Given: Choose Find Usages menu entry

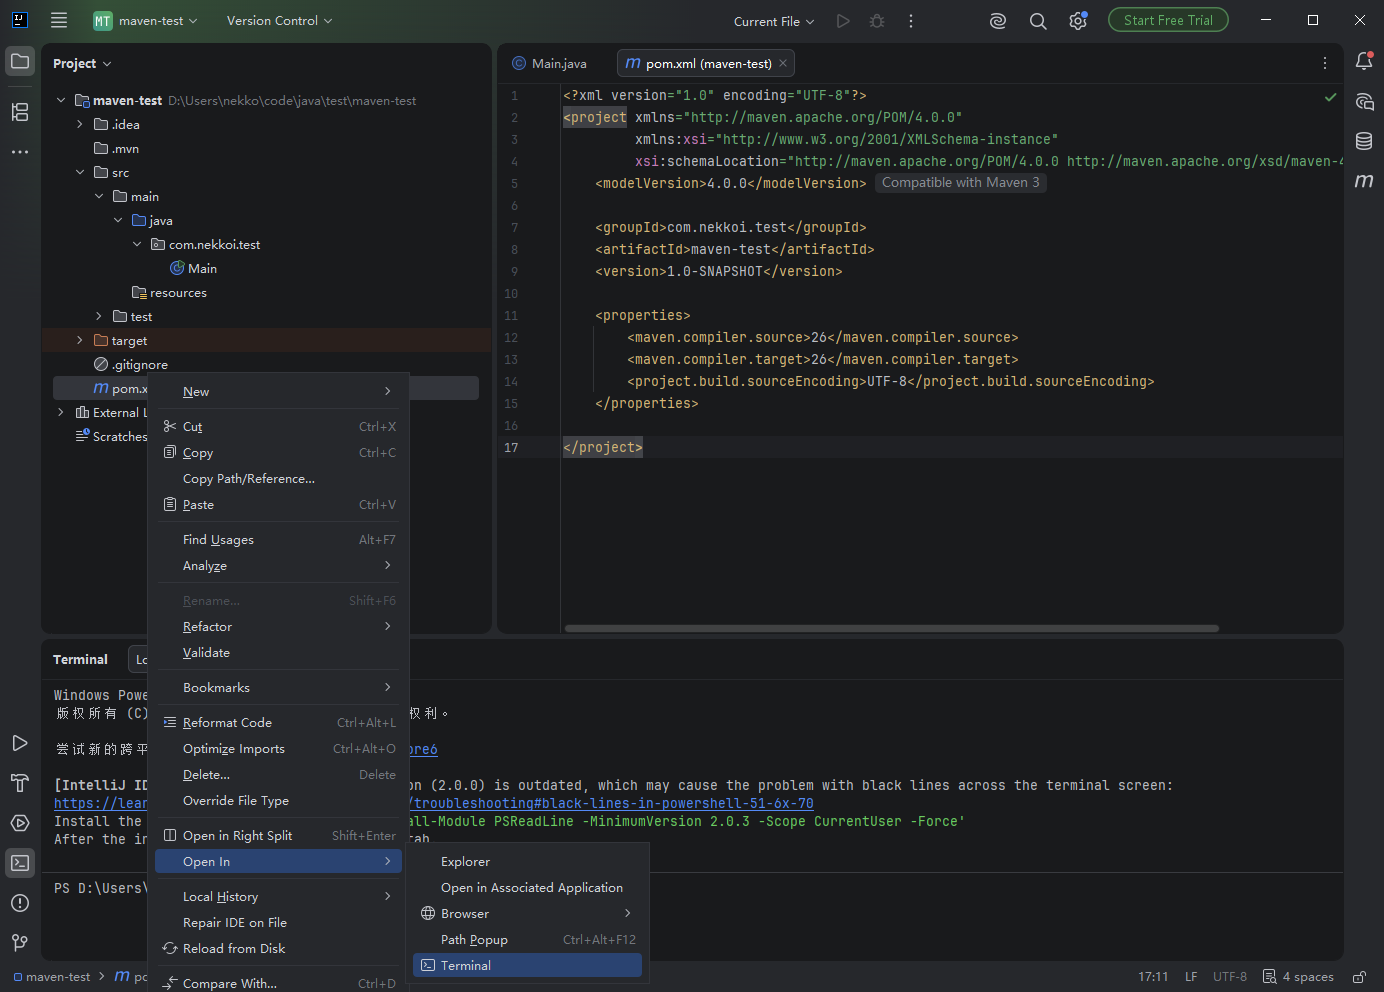Looking at the screenshot, I should coord(278,539).
